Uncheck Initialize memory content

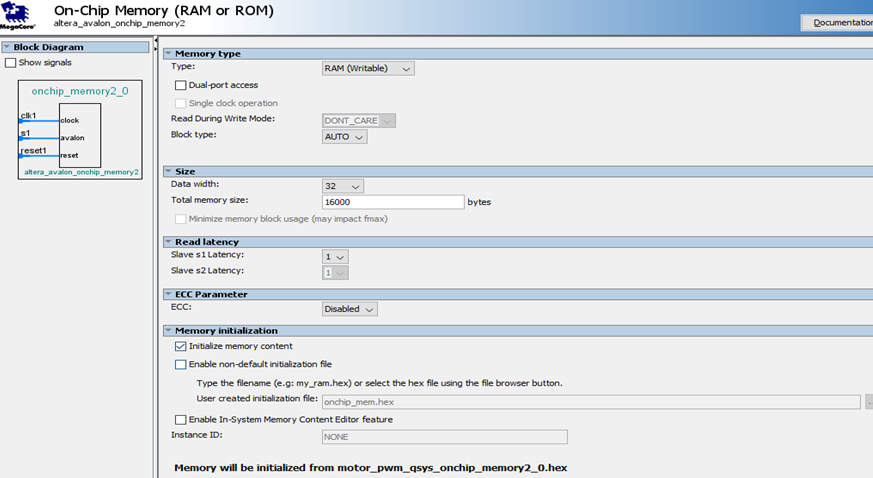[x=181, y=346]
